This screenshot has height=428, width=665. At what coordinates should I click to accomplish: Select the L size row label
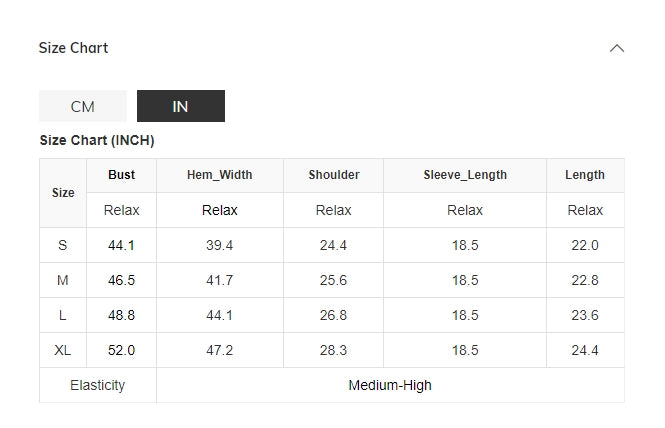coord(63,315)
